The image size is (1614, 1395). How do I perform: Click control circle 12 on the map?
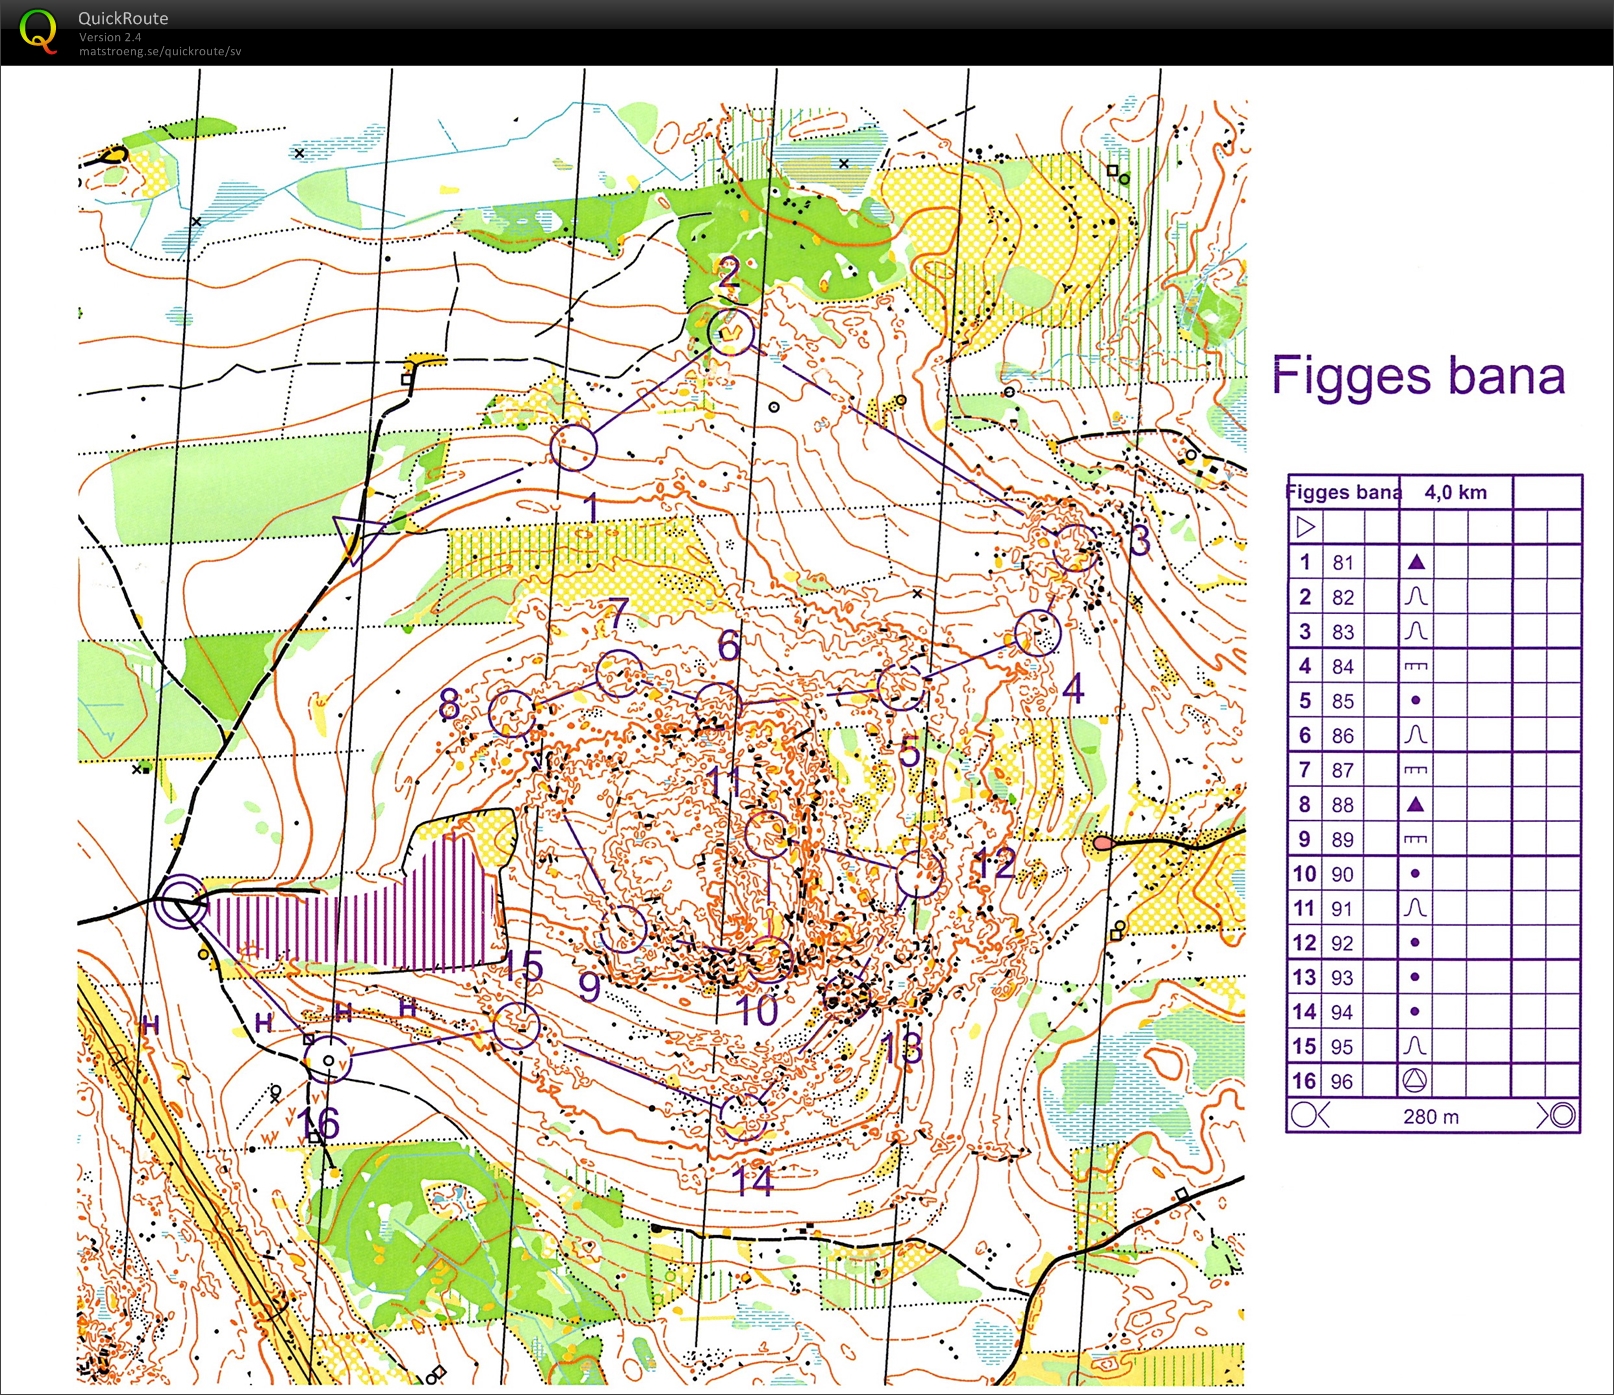click(x=919, y=875)
